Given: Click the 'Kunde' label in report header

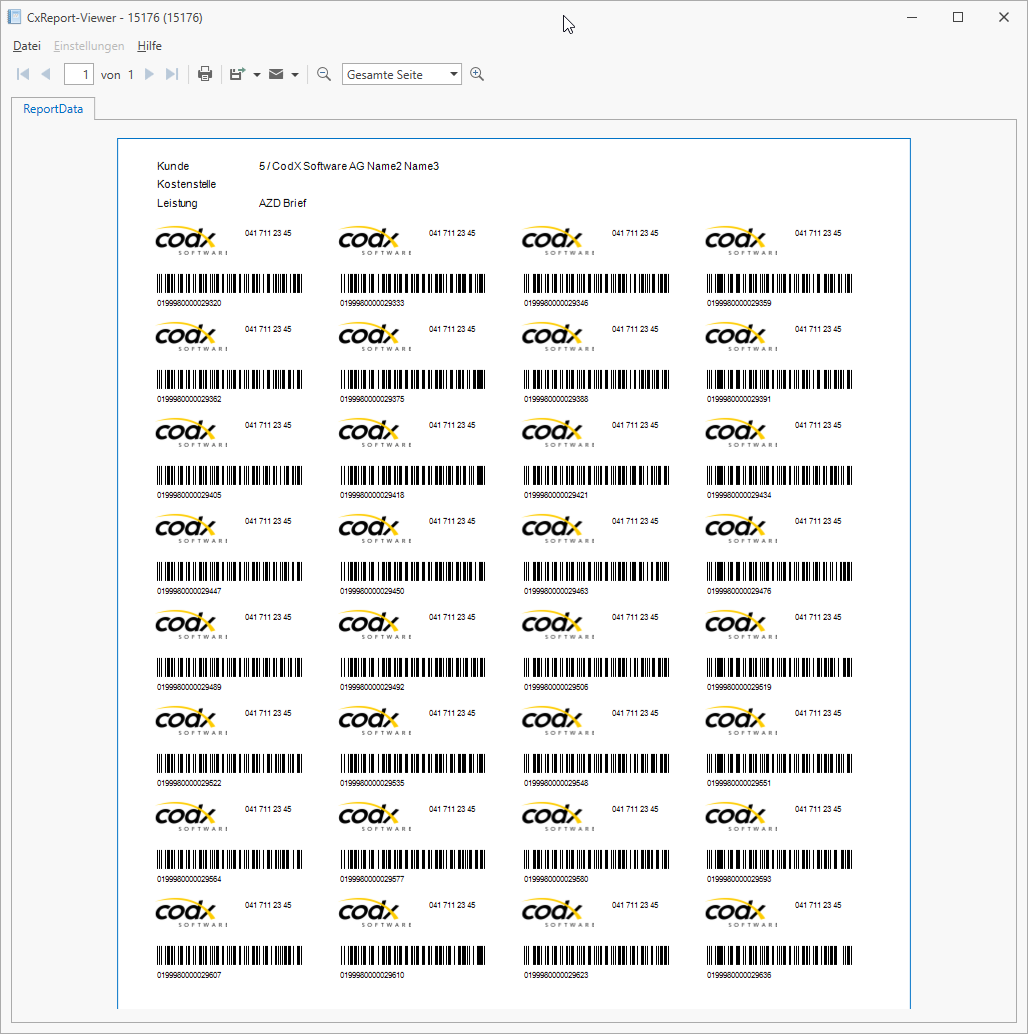Looking at the screenshot, I should [173, 166].
